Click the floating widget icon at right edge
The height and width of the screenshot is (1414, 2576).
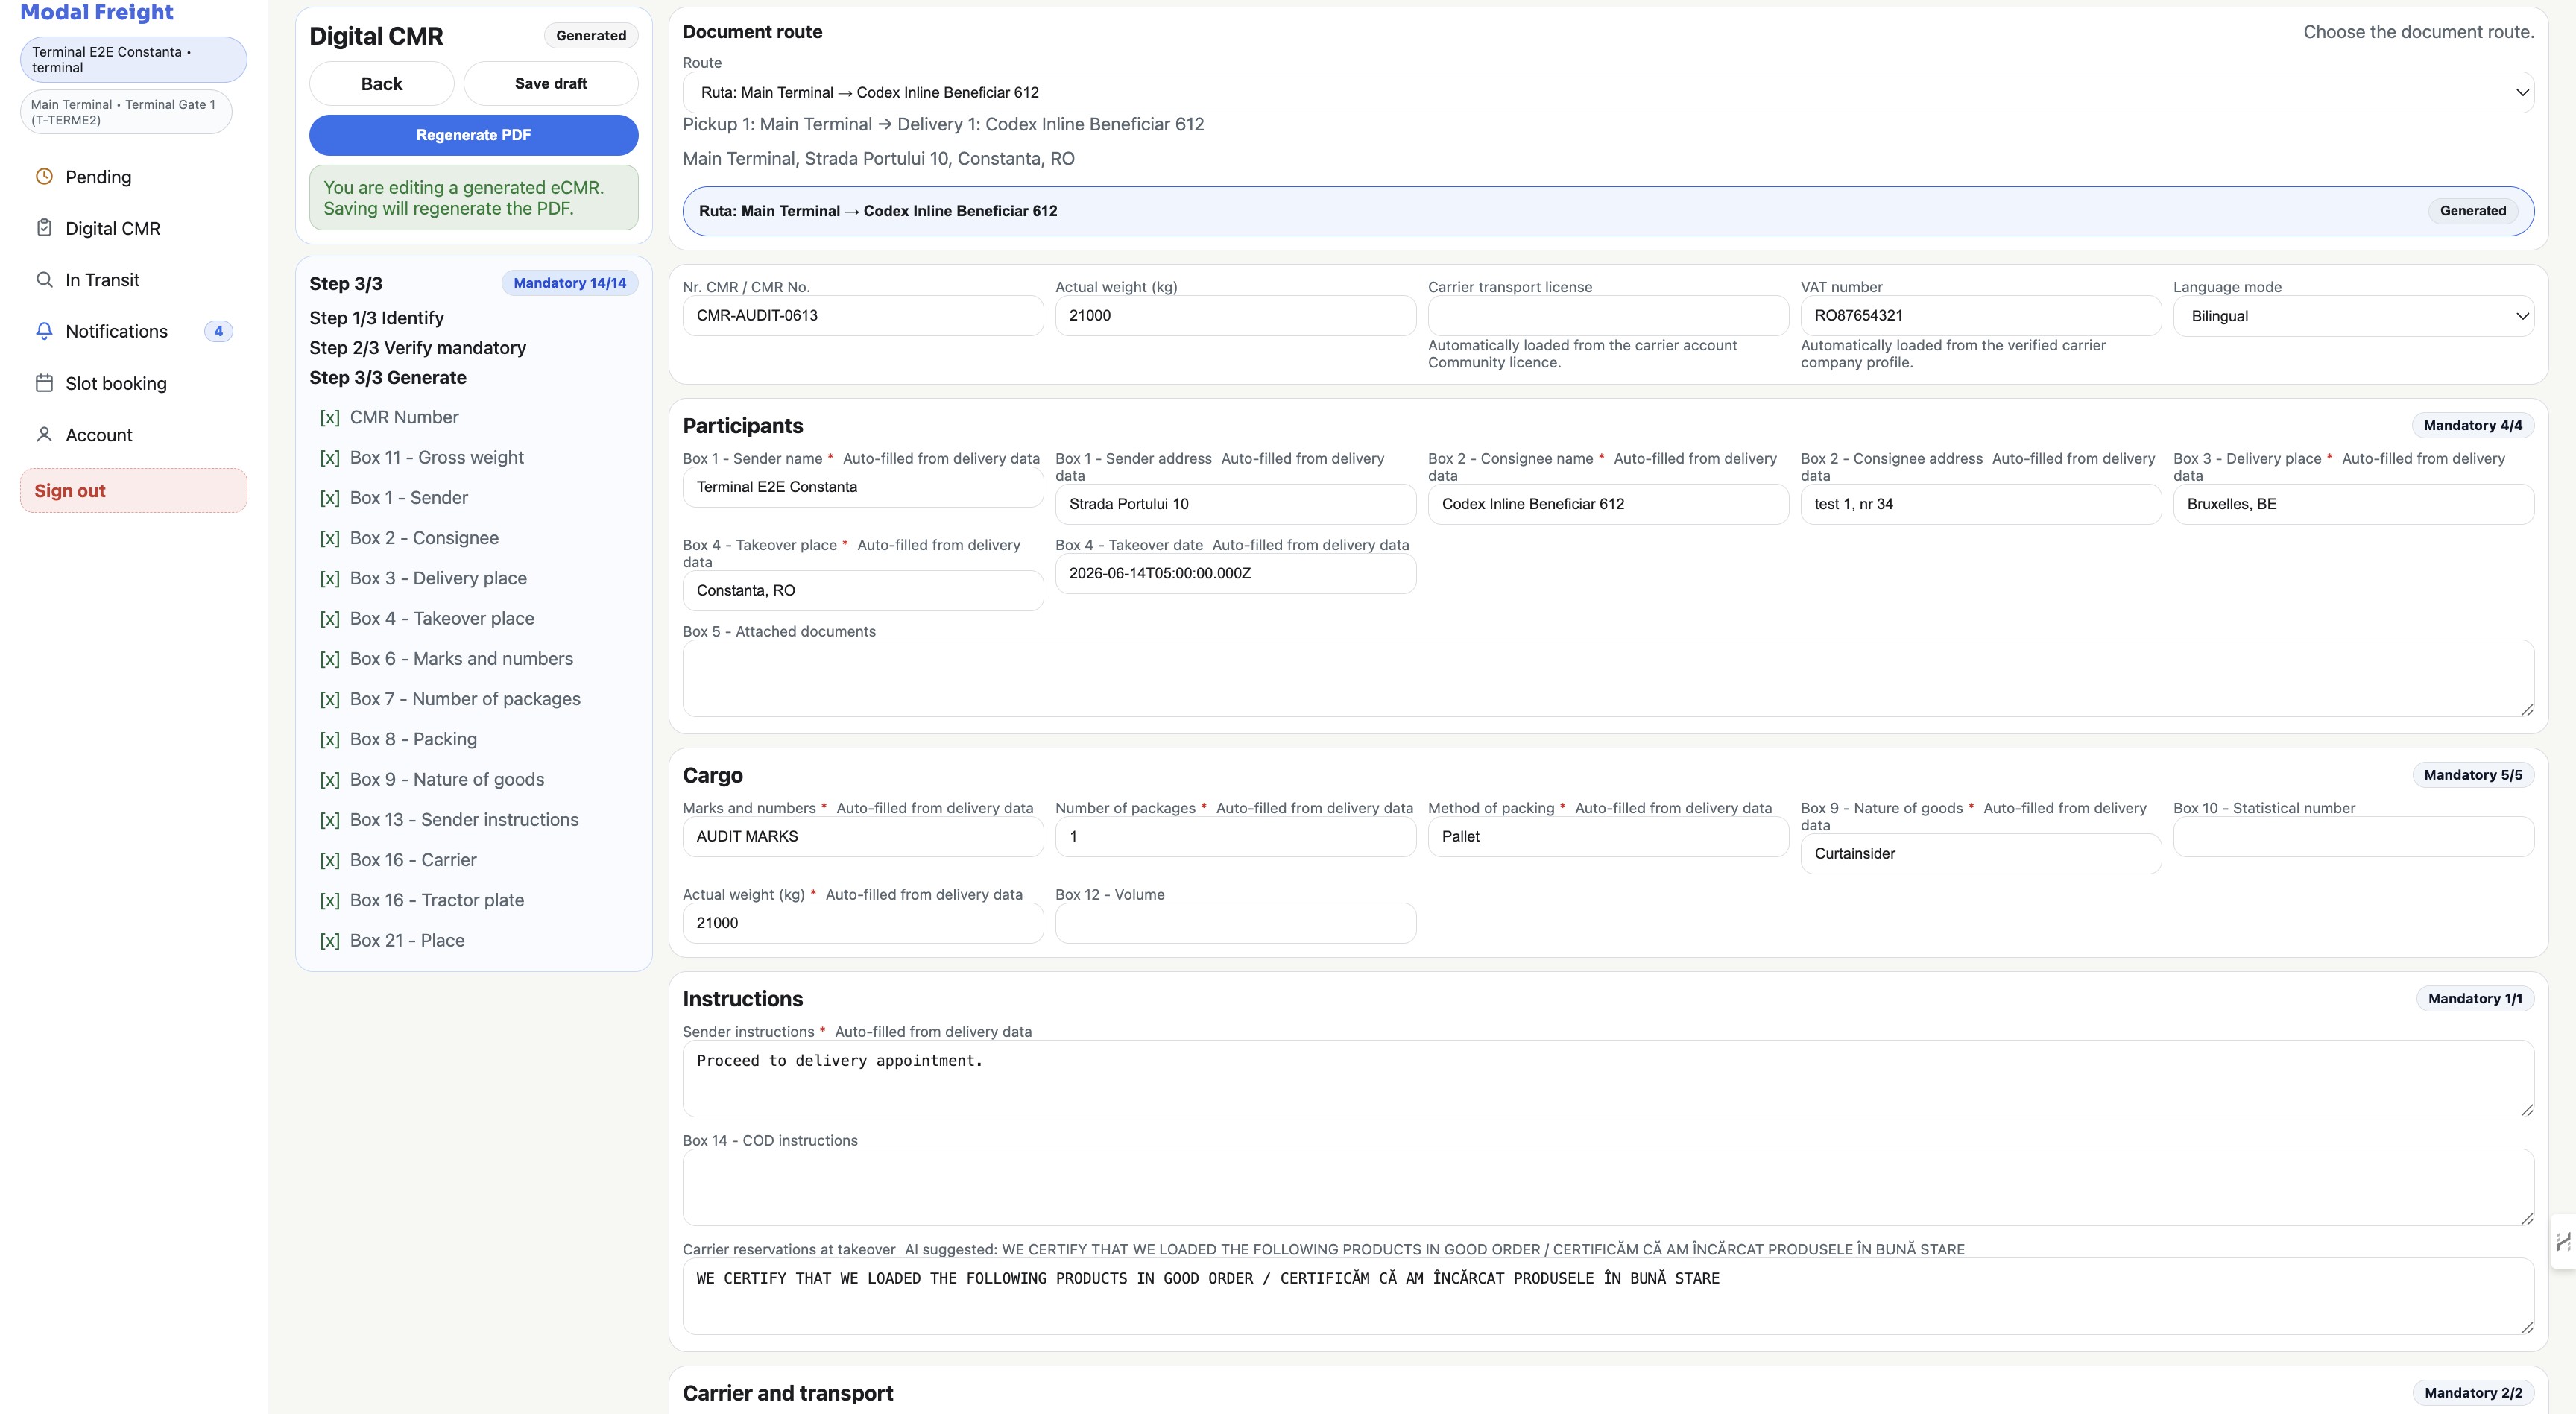tap(2564, 1242)
